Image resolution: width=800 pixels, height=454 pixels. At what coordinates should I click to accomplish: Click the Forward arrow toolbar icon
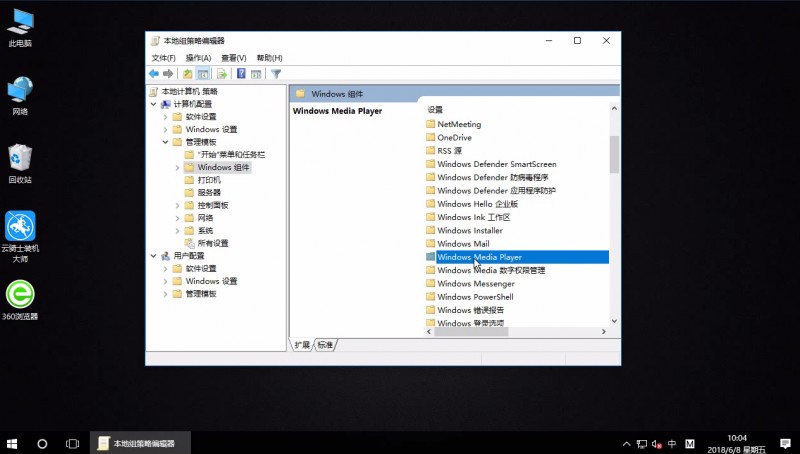(168, 74)
